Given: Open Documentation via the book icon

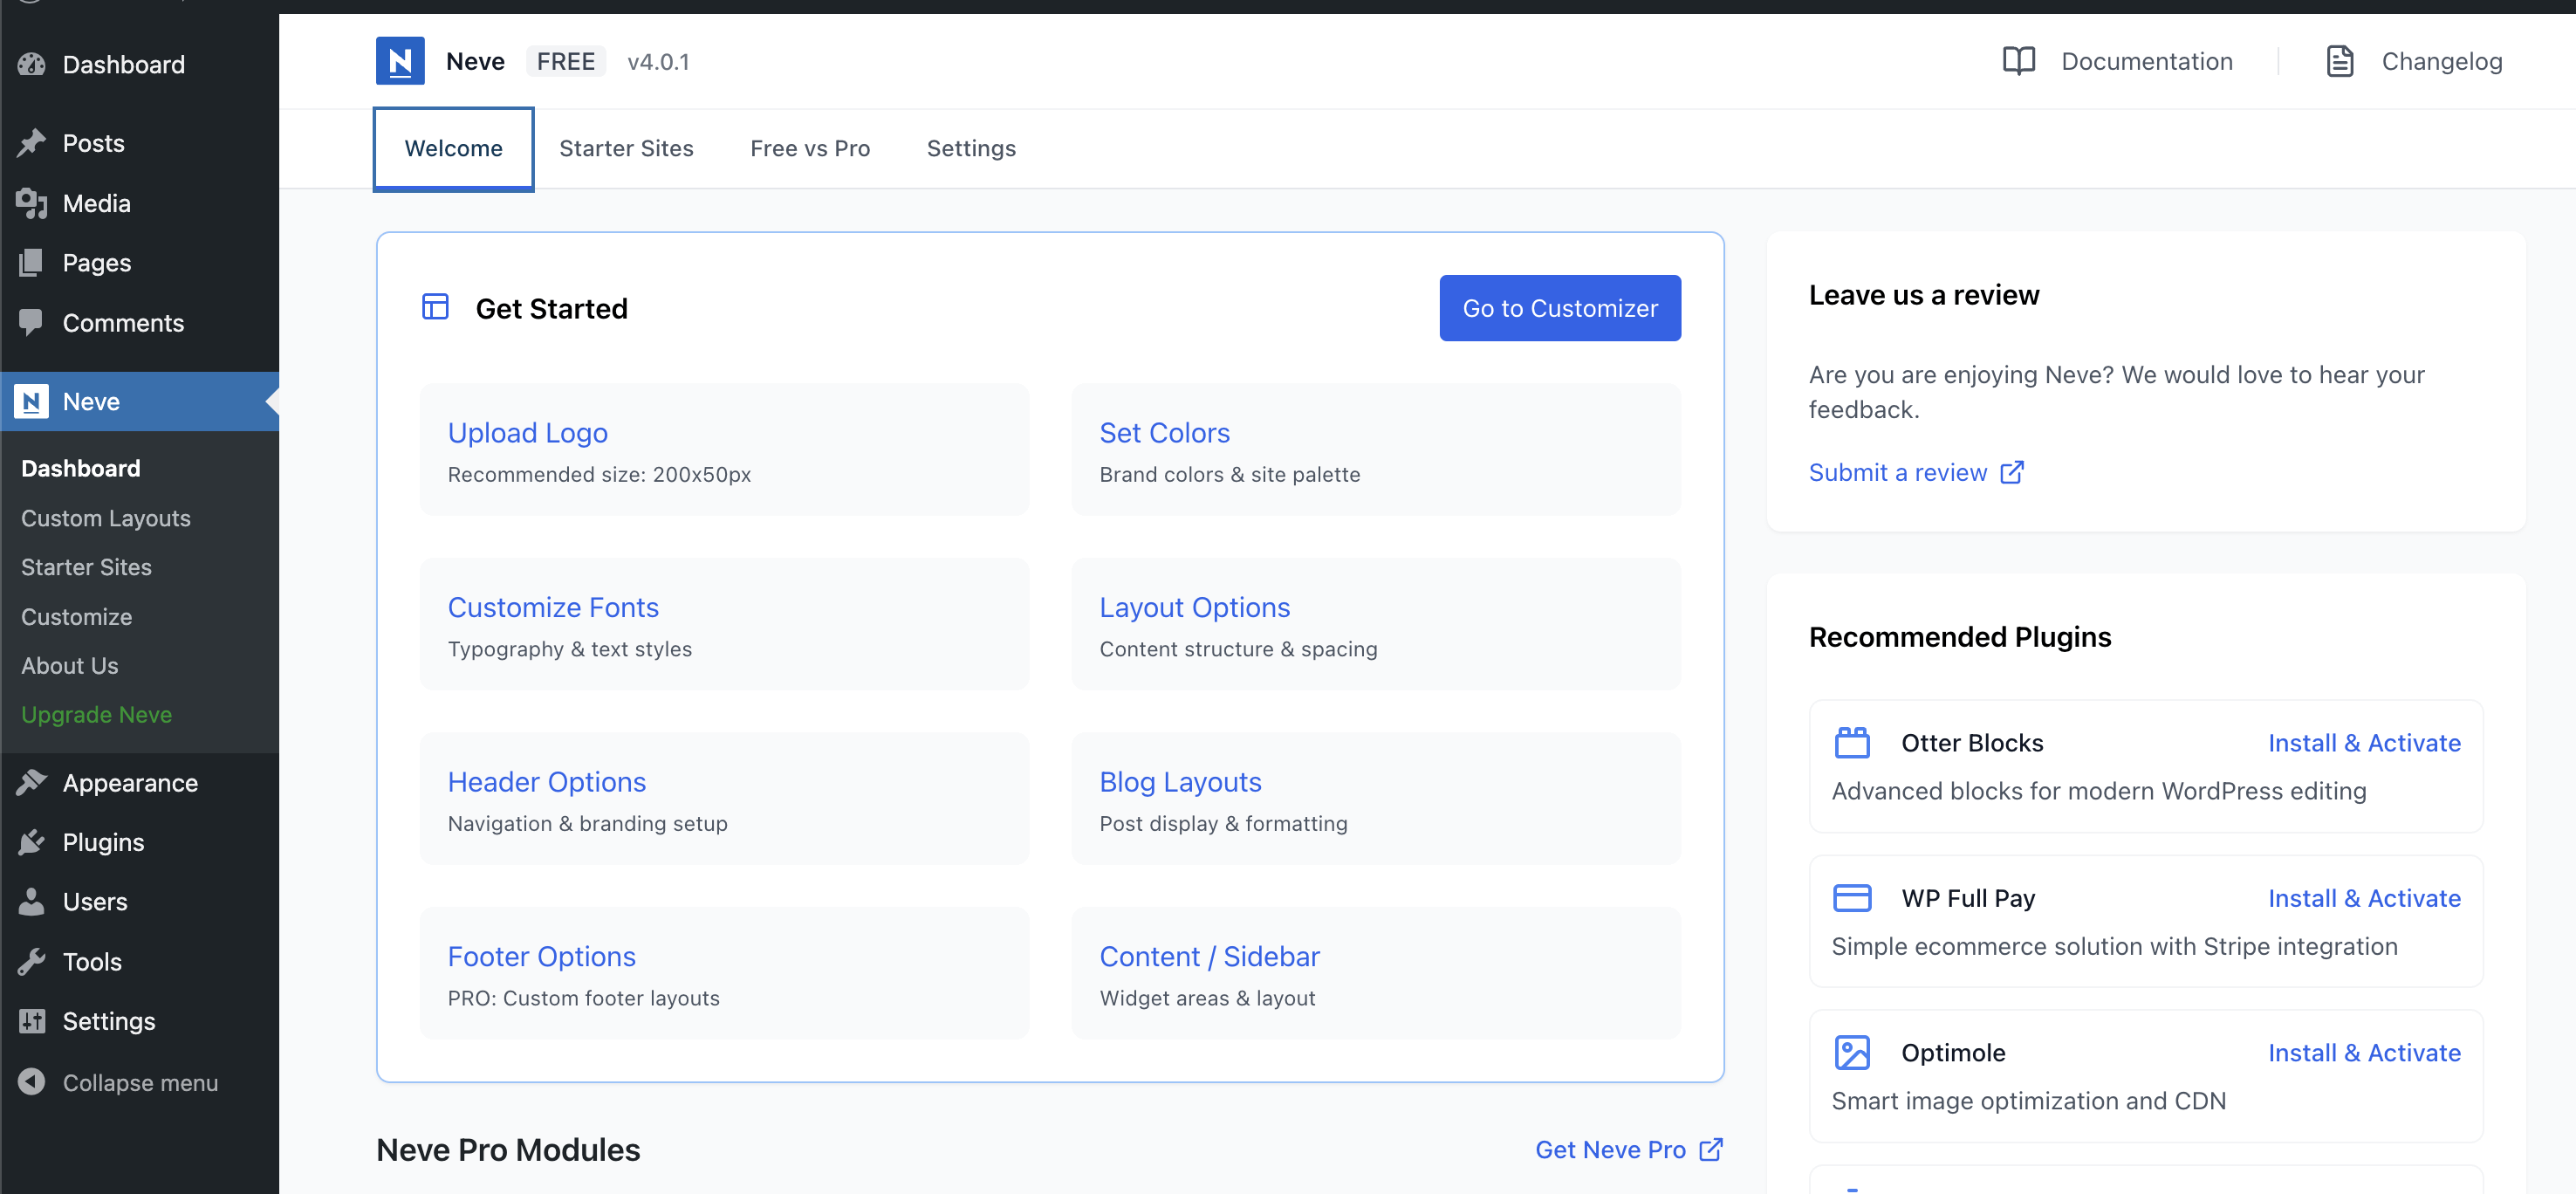Looking at the screenshot, I should pos(2018,61).
